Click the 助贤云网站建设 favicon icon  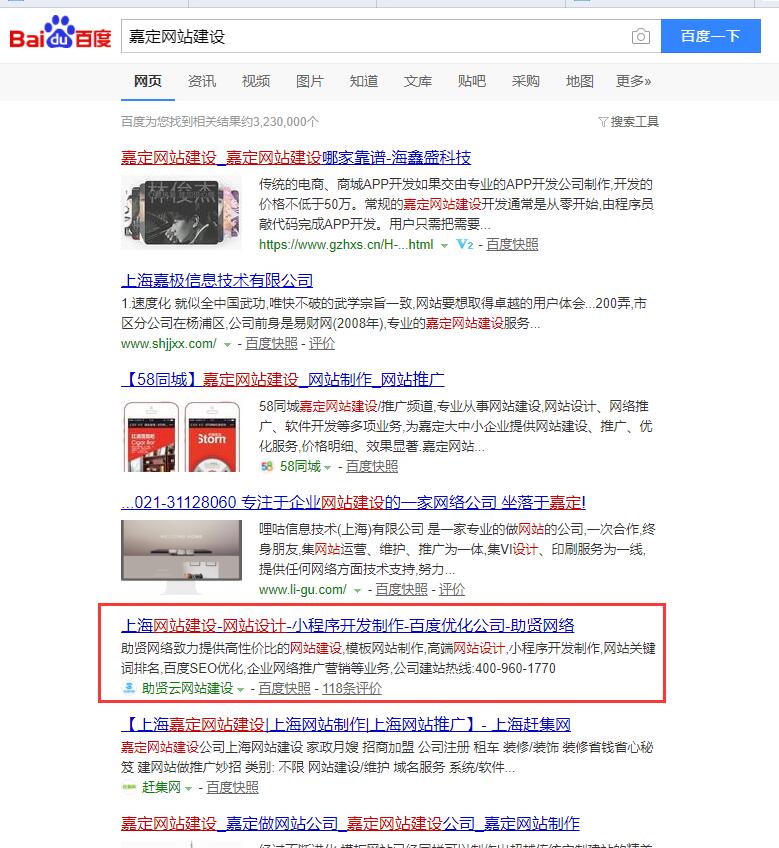129,688
